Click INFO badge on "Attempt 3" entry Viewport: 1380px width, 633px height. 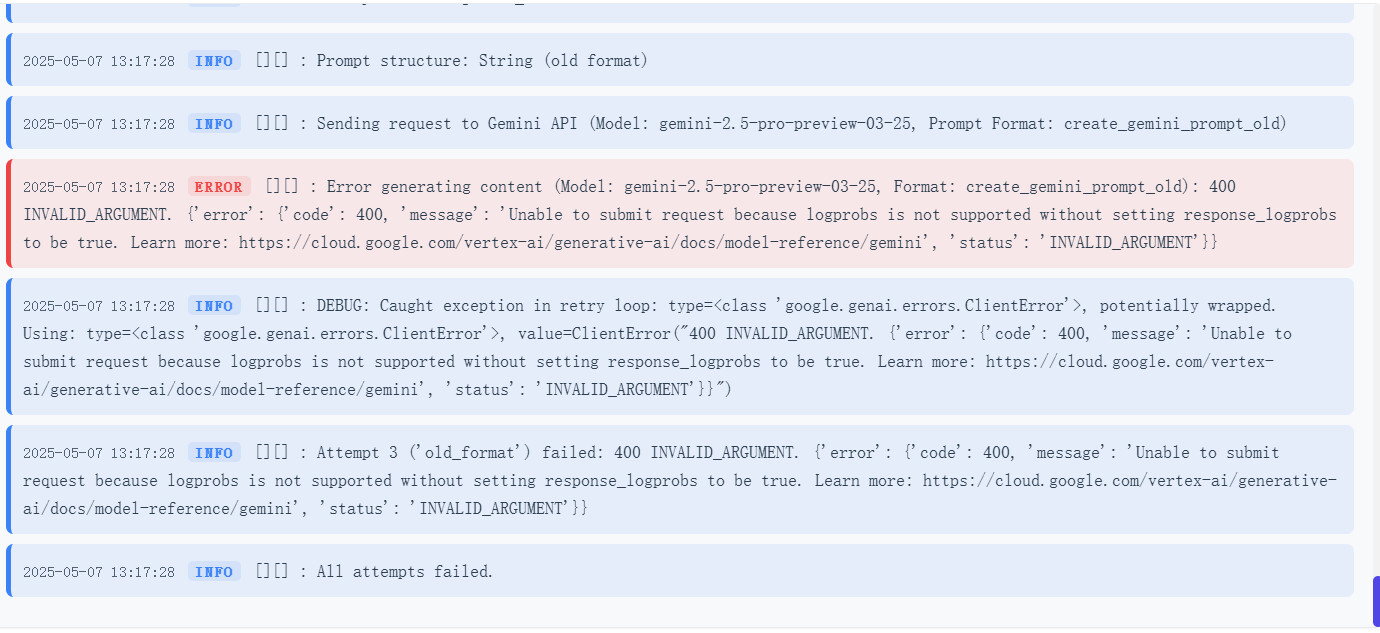[x=214, y=453]
